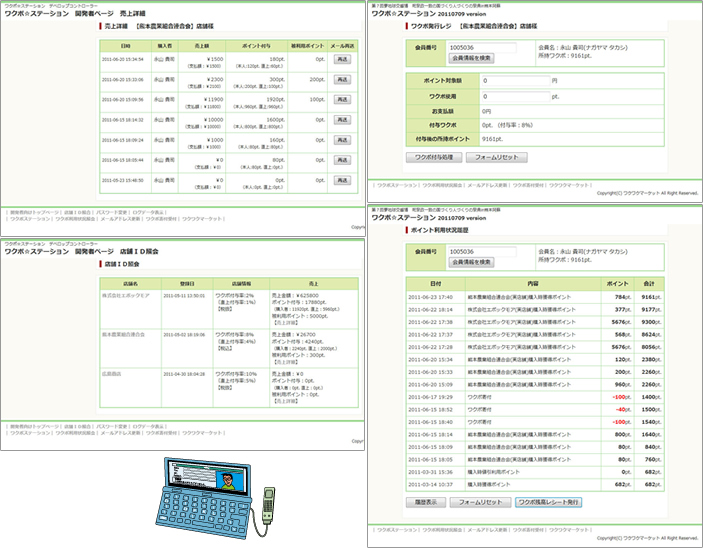
Task: Resend mail for the ¥11900 sale row
Action: [342, 99]
